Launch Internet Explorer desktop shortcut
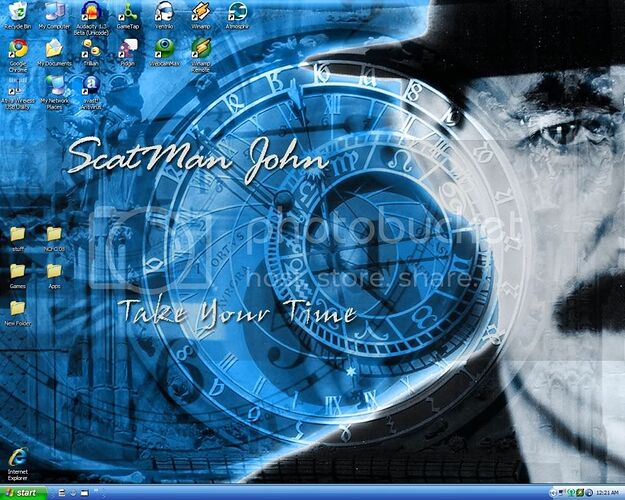 click(17, 459)
